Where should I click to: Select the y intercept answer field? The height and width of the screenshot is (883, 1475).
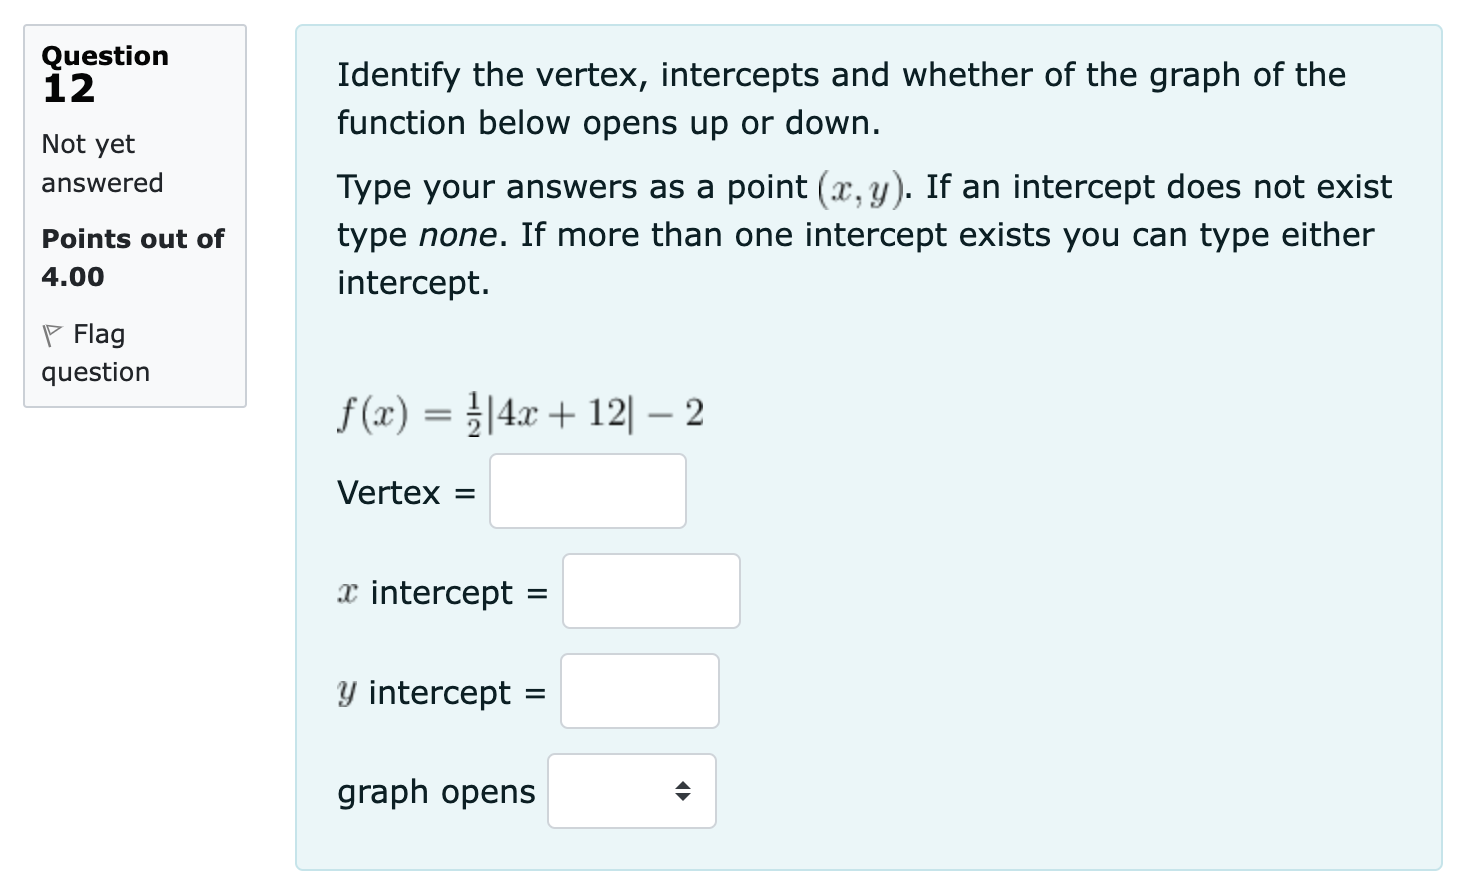[x=639, y=691]
